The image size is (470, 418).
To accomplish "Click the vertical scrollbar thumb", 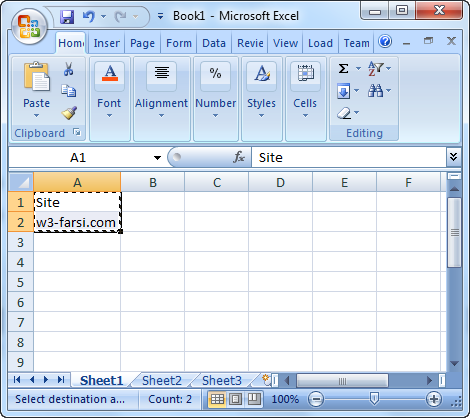I will pyautogui.click(x=454, y=232).
